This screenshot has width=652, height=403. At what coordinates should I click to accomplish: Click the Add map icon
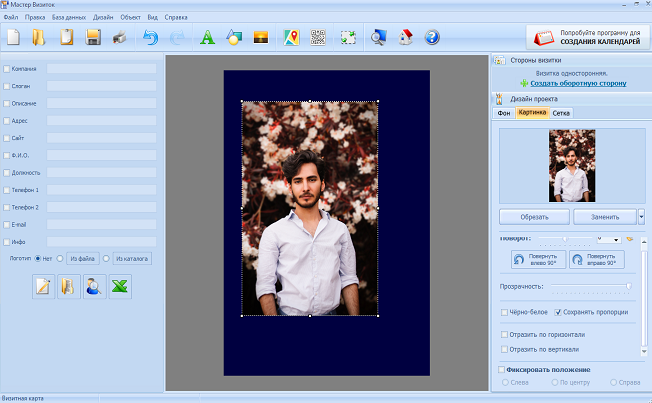click(291, 37)
